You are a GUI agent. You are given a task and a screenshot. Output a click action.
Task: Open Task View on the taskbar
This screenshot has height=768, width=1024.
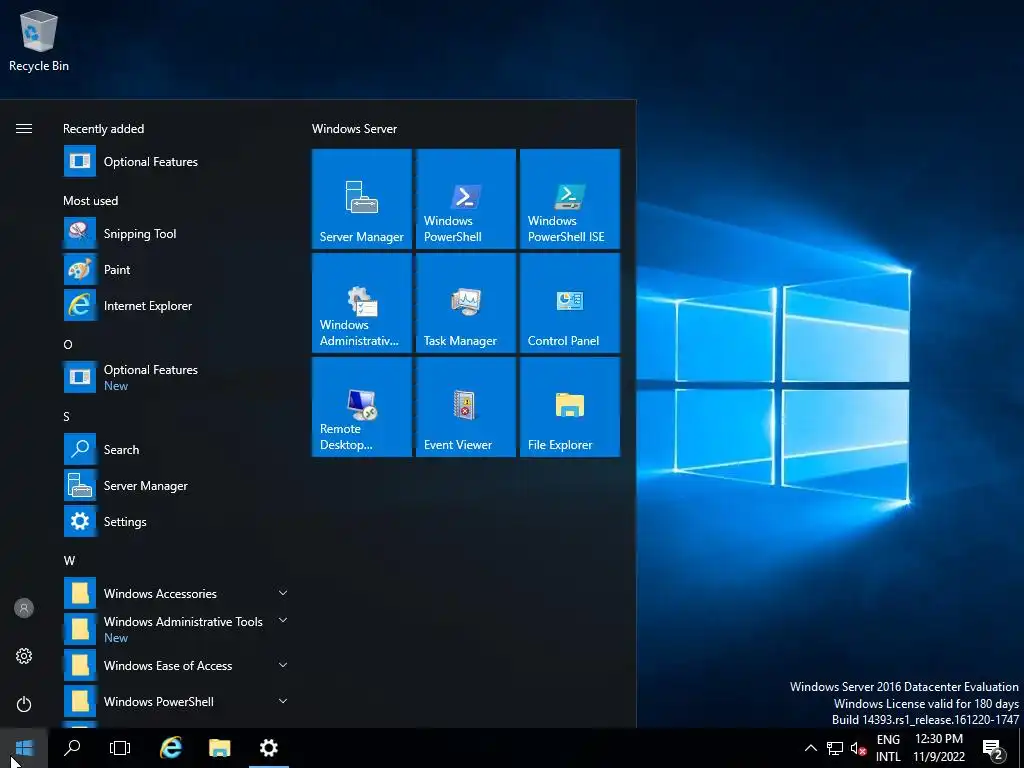(120, 748)
